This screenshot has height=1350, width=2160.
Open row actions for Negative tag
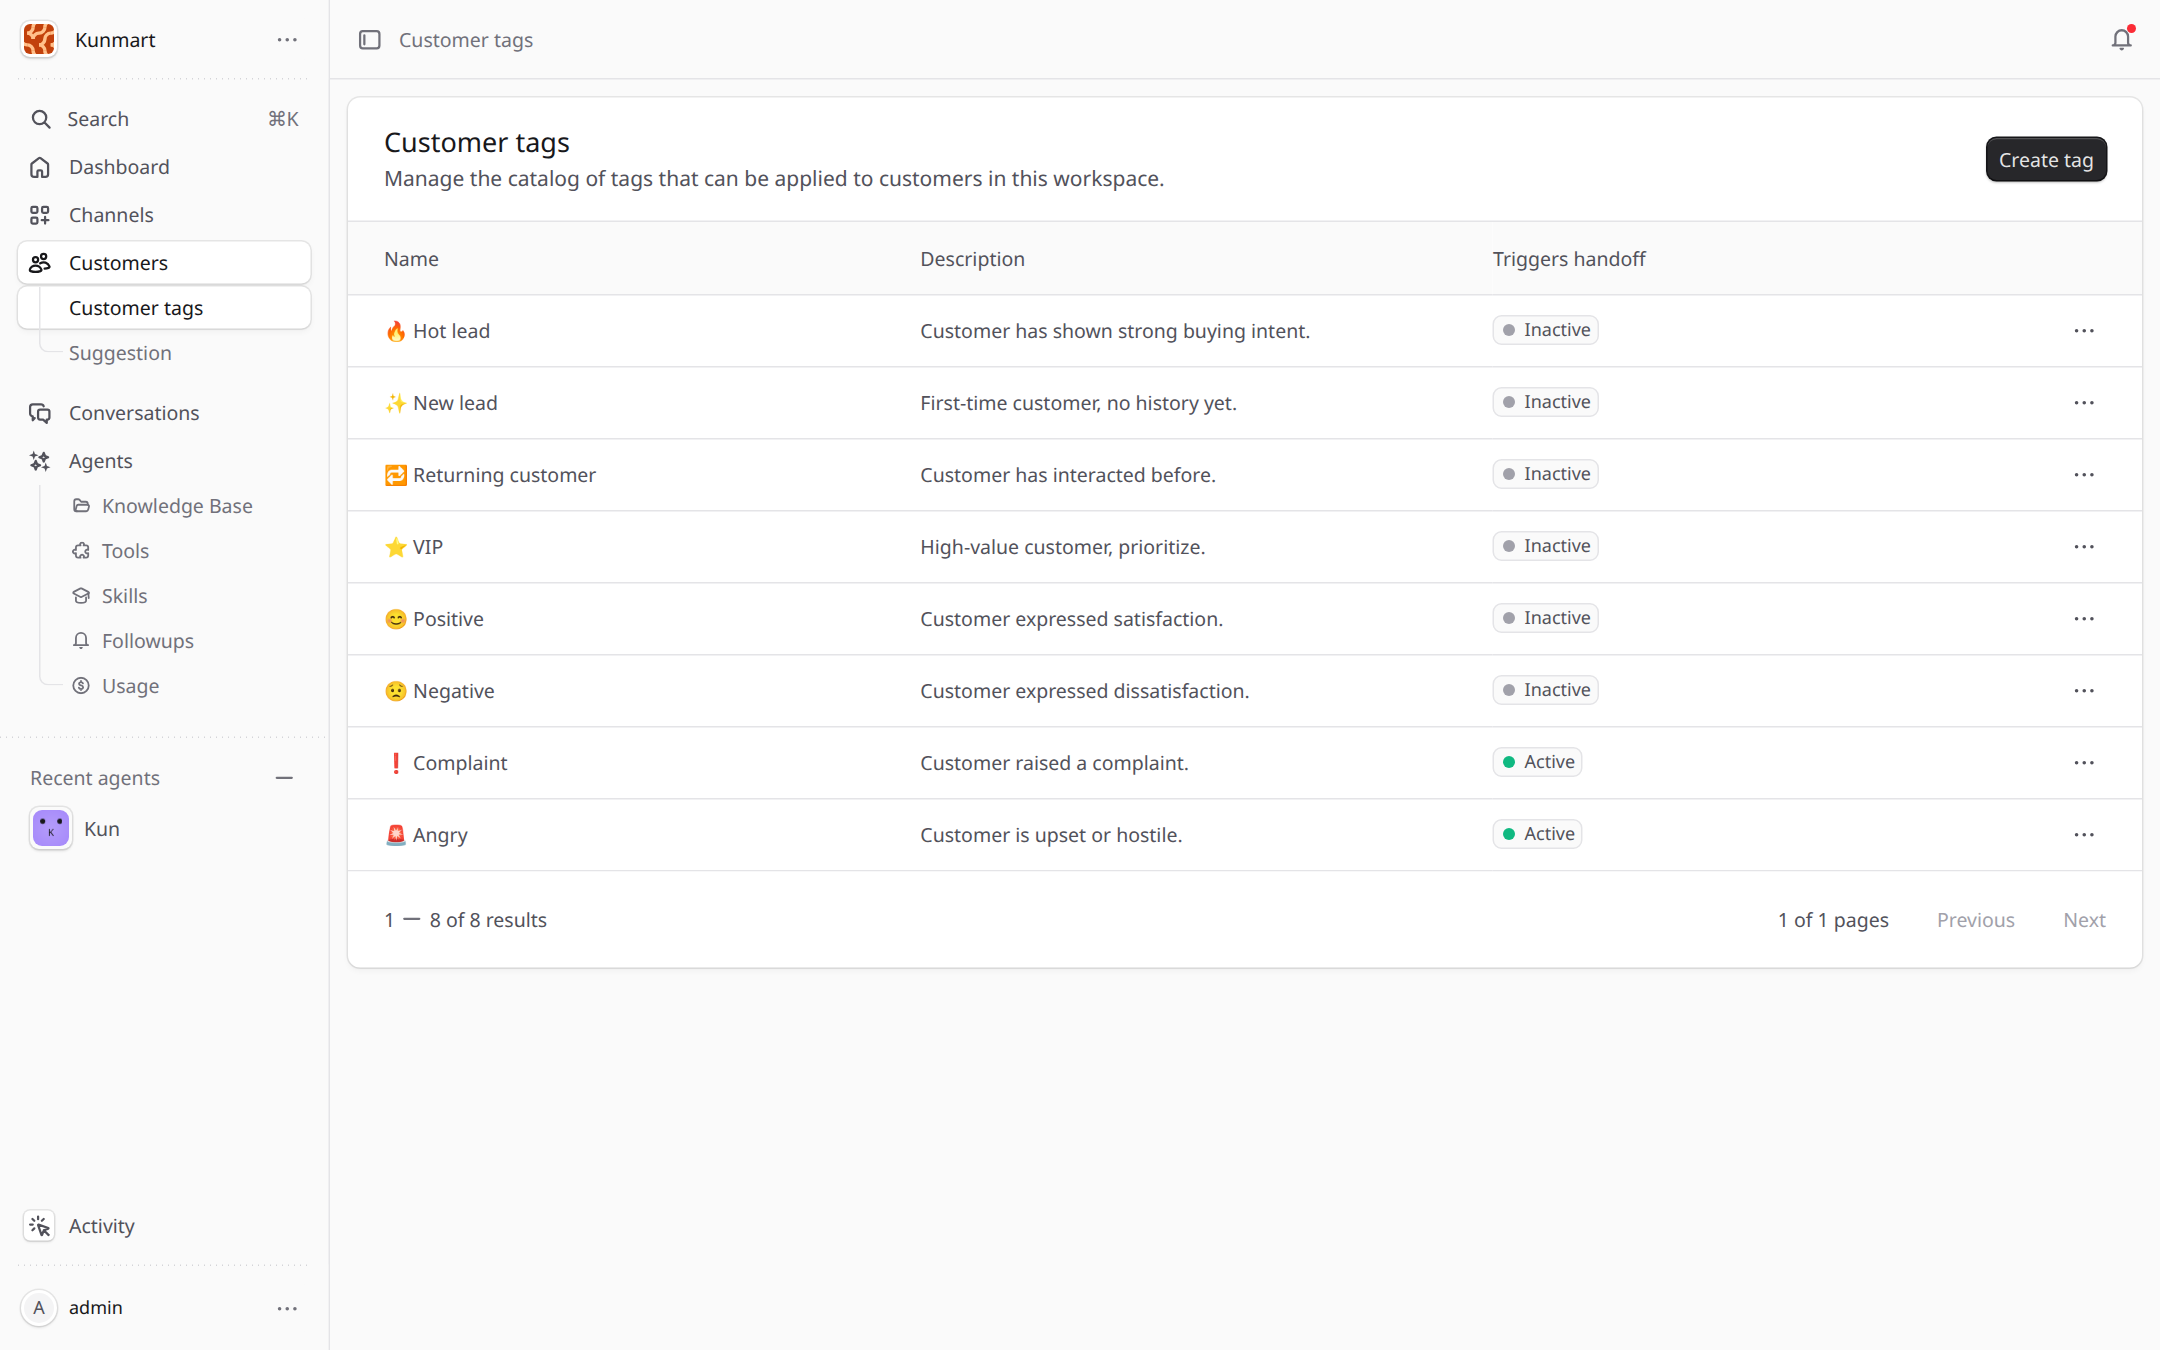coord(2084,691)
